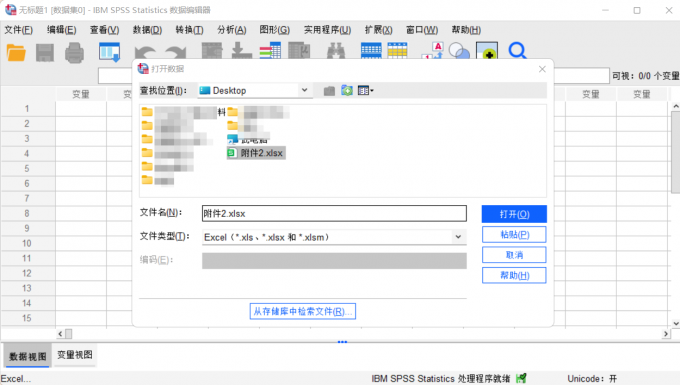Image resolution: width=680 pixels, height=385 pixels.
Task: Click the open data folder toolbar icon
Action: tap(16, 53)
